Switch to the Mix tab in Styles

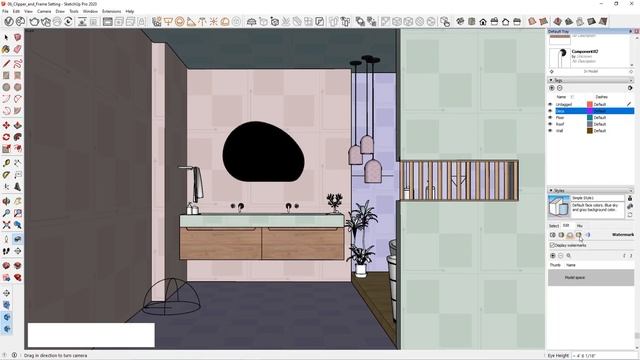coord(580,226)
